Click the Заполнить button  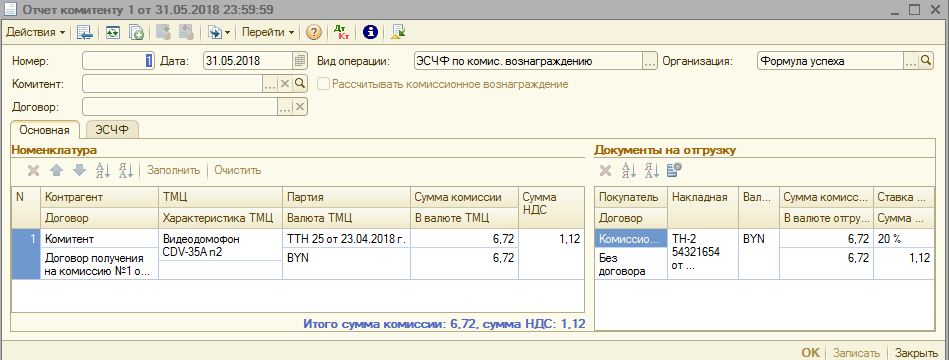[x=174, y=171]
